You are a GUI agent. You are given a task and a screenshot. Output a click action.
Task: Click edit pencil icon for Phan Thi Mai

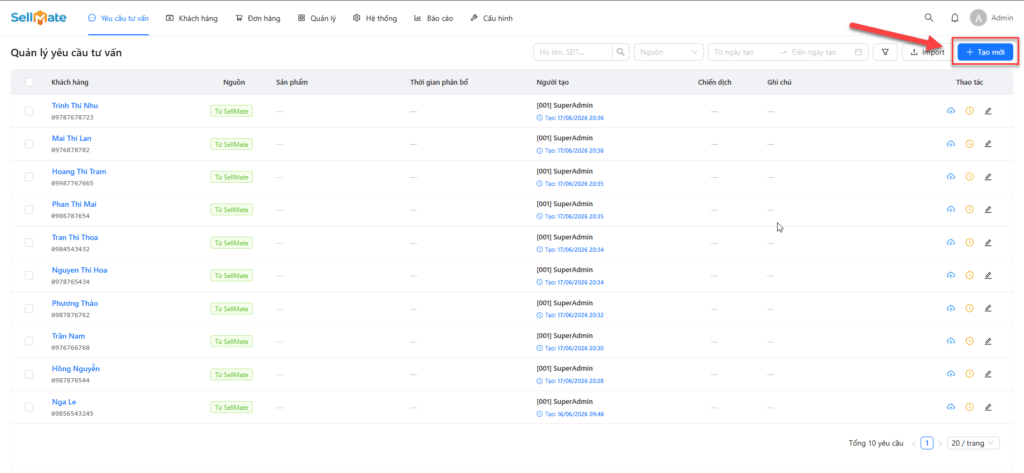tap(987, 209)
